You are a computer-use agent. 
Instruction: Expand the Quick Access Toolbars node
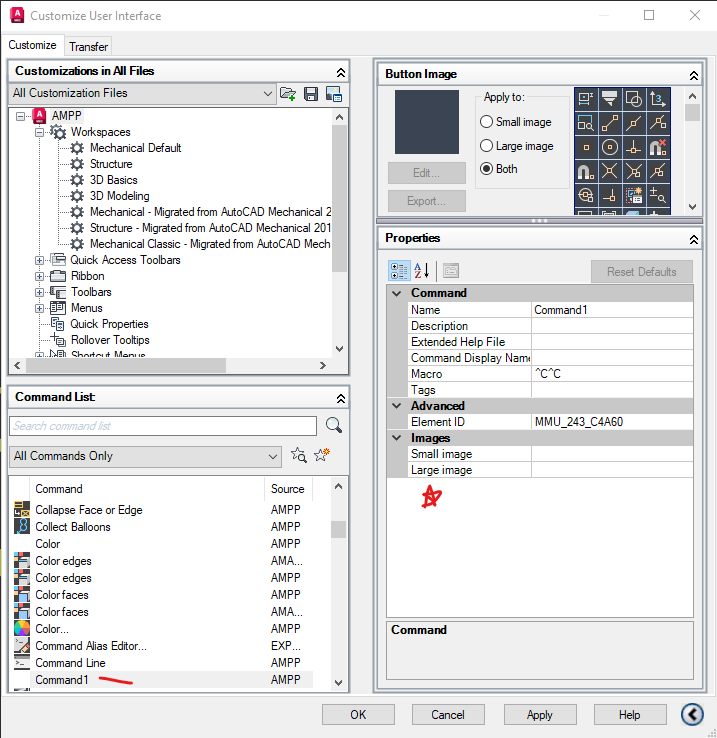click(40, 260)
